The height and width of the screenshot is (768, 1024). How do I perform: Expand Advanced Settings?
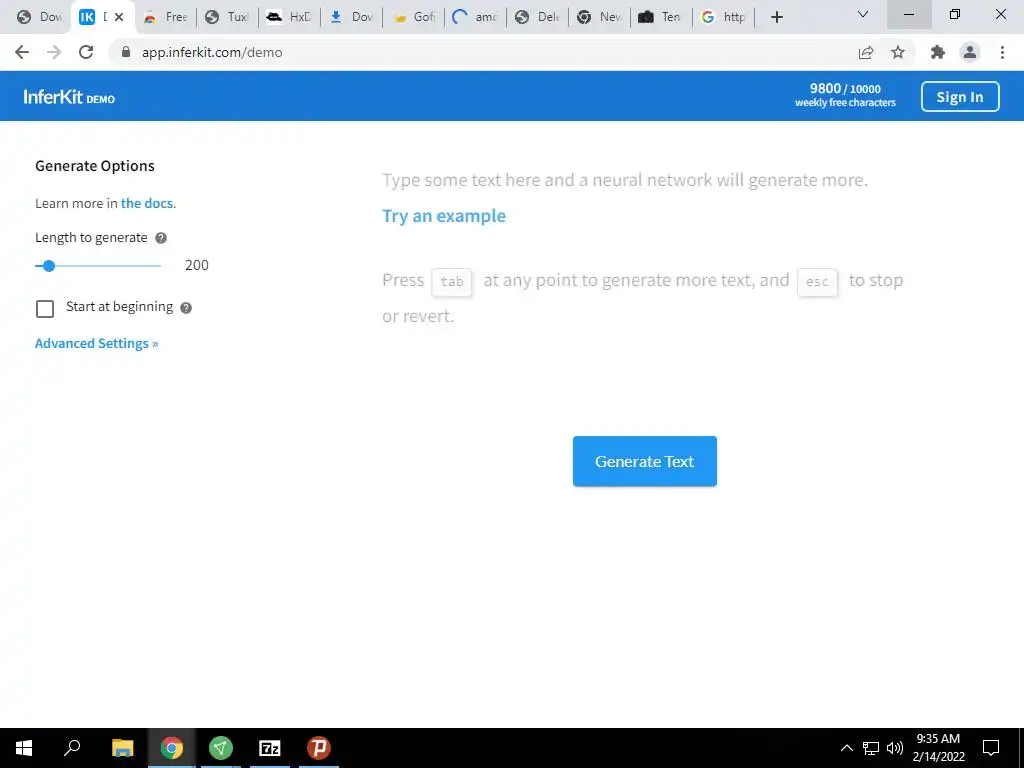[97, 344]
